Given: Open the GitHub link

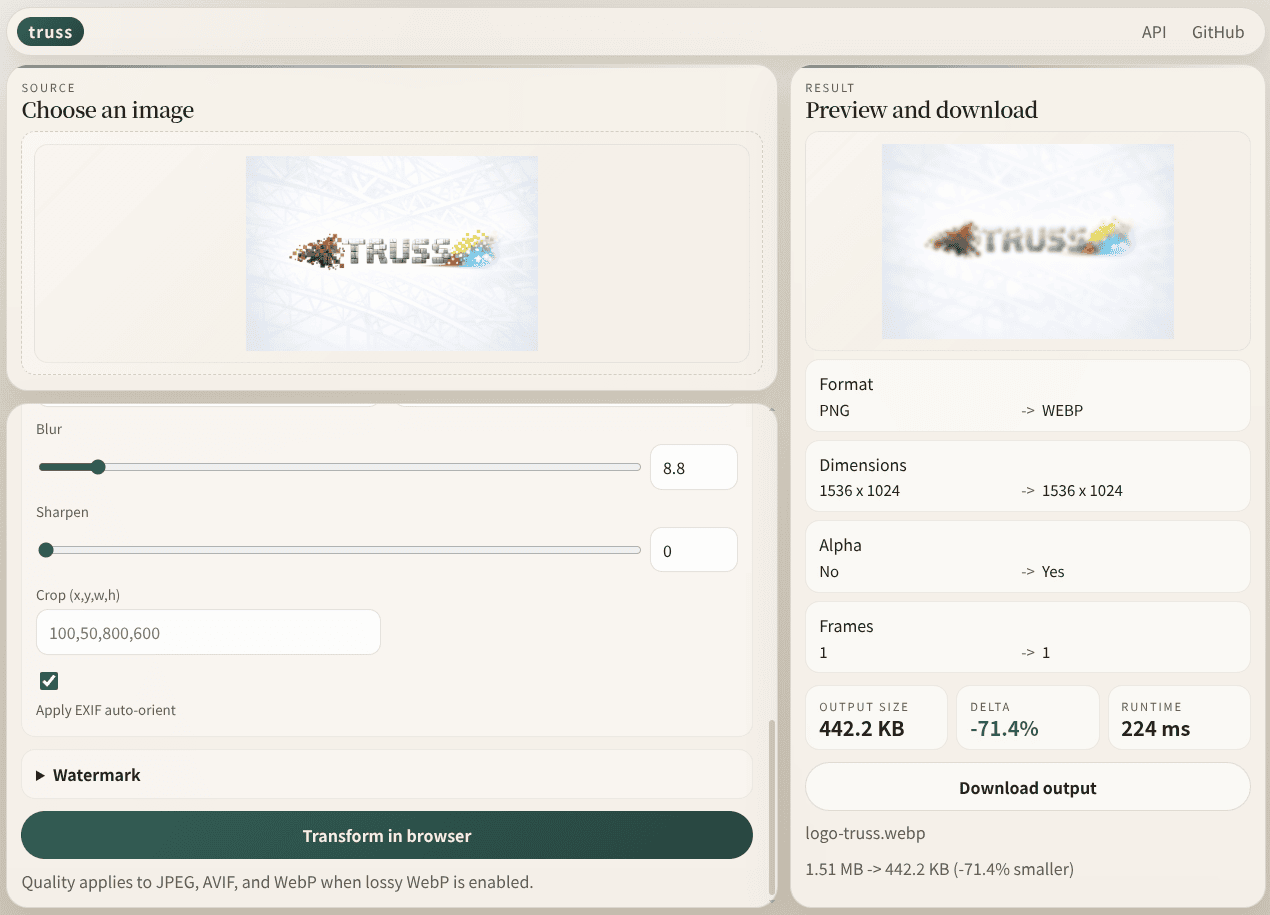Looking at the screenshot, I should (x=1218, y=32).
